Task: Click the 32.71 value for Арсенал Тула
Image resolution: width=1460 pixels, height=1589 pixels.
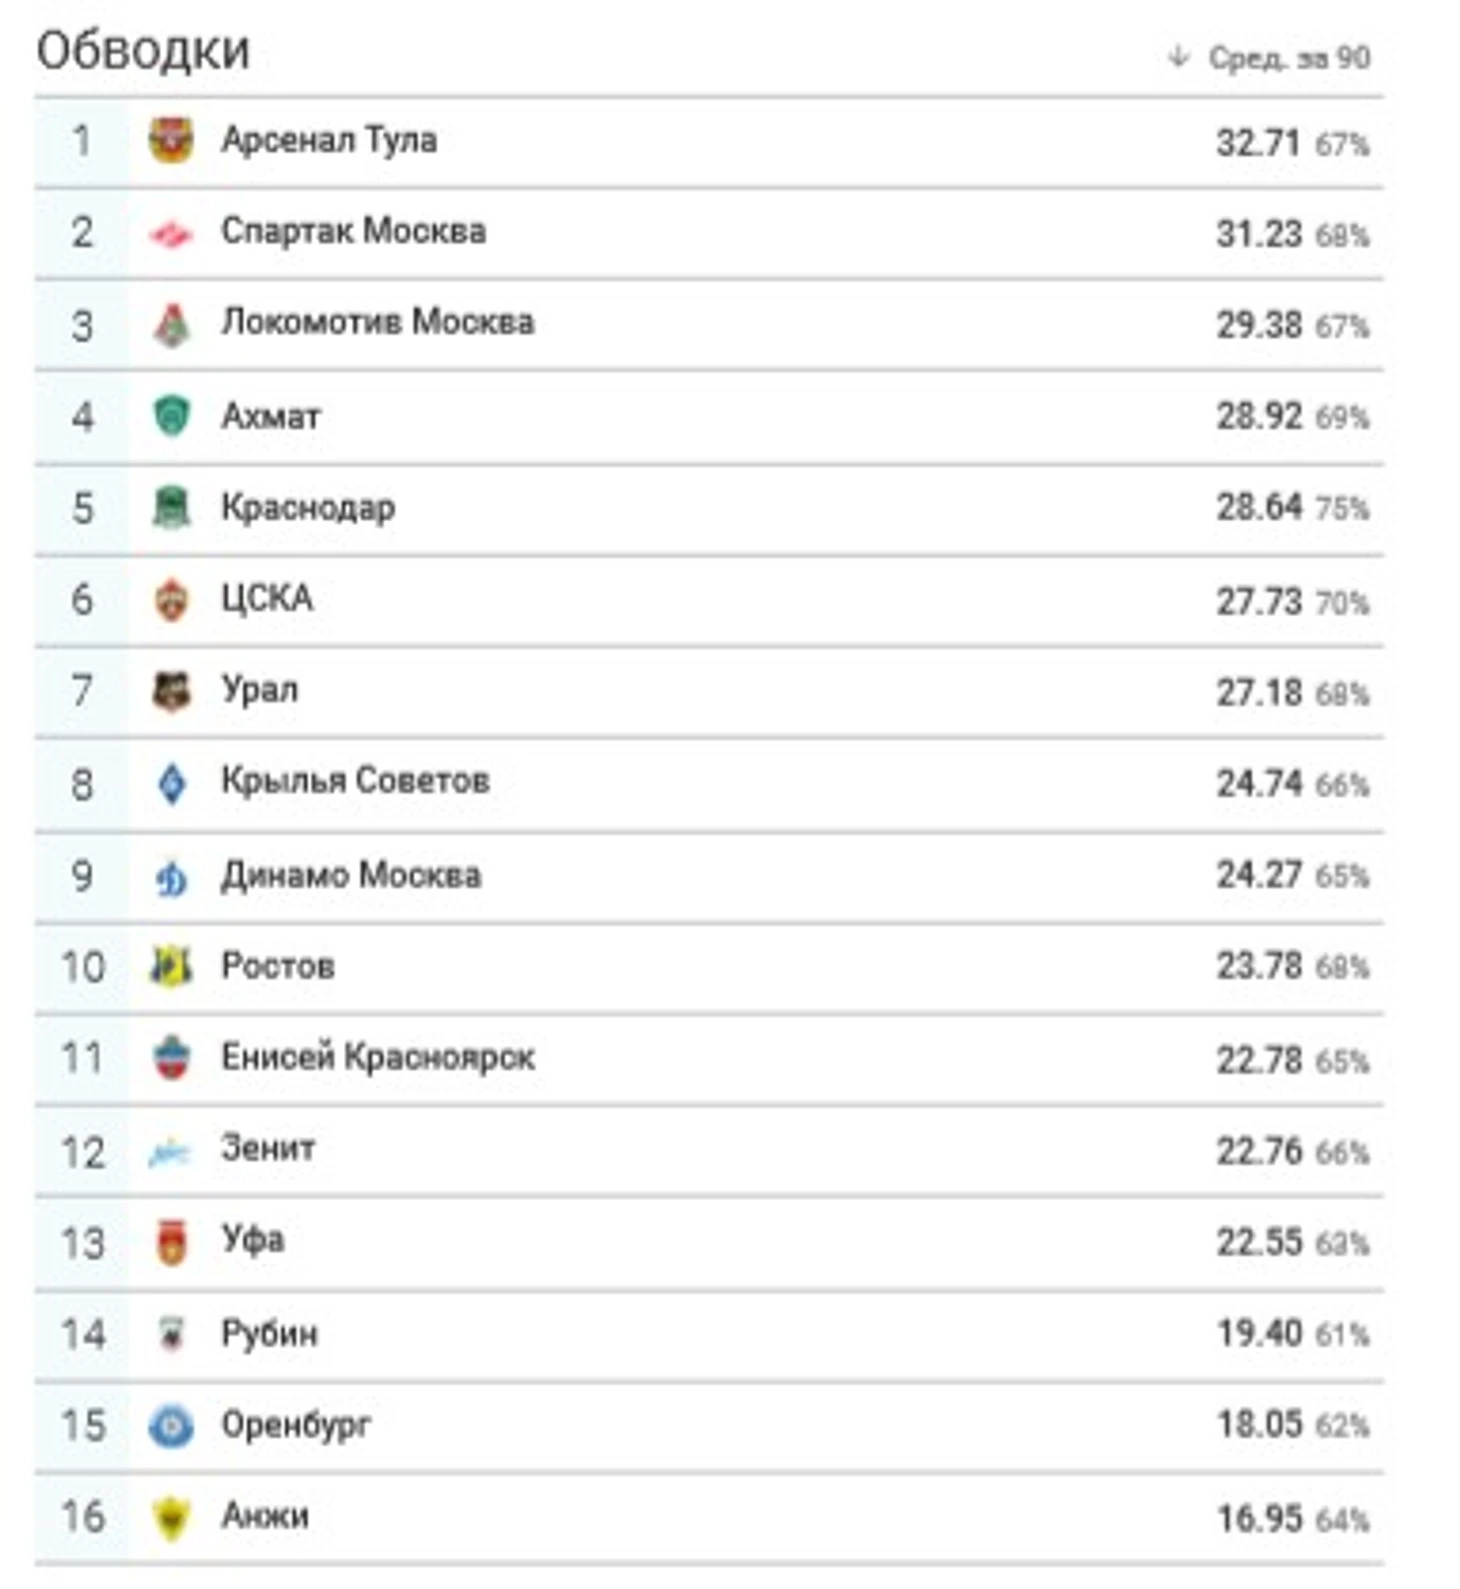Action: pos(1258,143)
